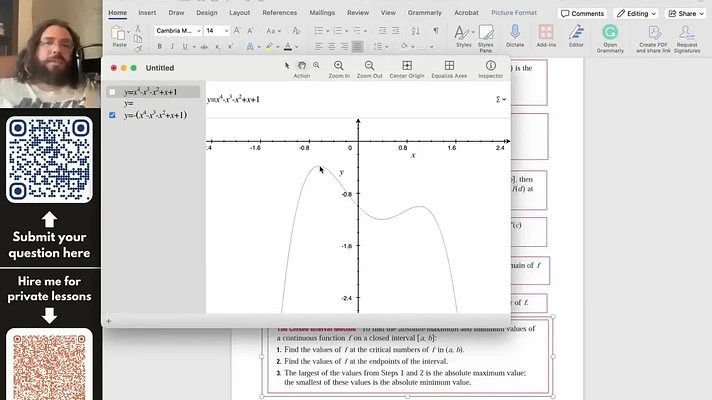Open the Grapher Inspector
712x400 pixels.
click(490, 69)
